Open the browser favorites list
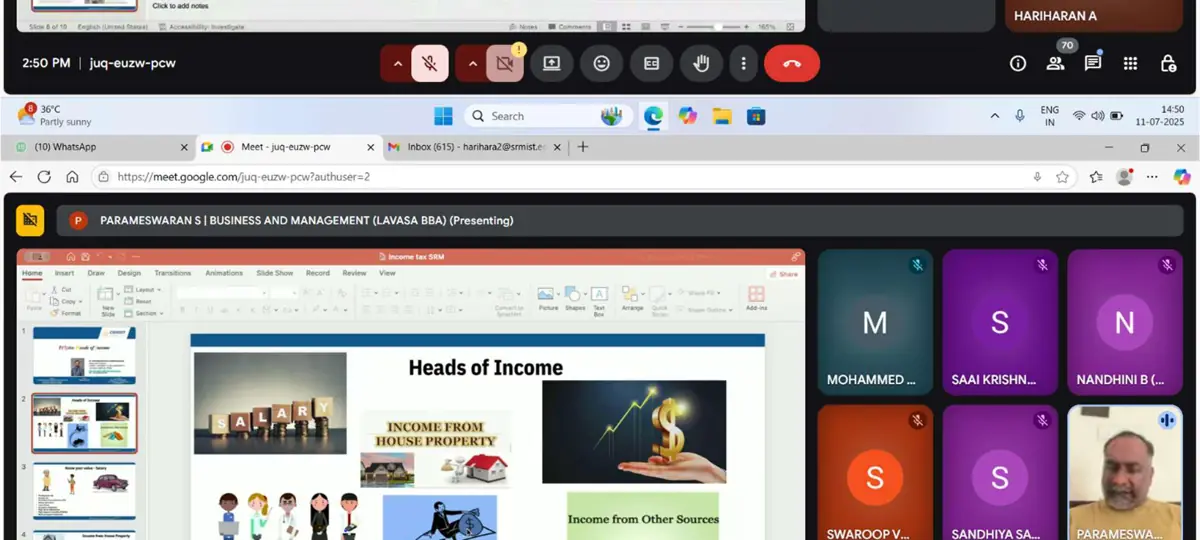The height and width of the screenshot is (540, 1200). pyautogui.click(x=1096, y=177)
